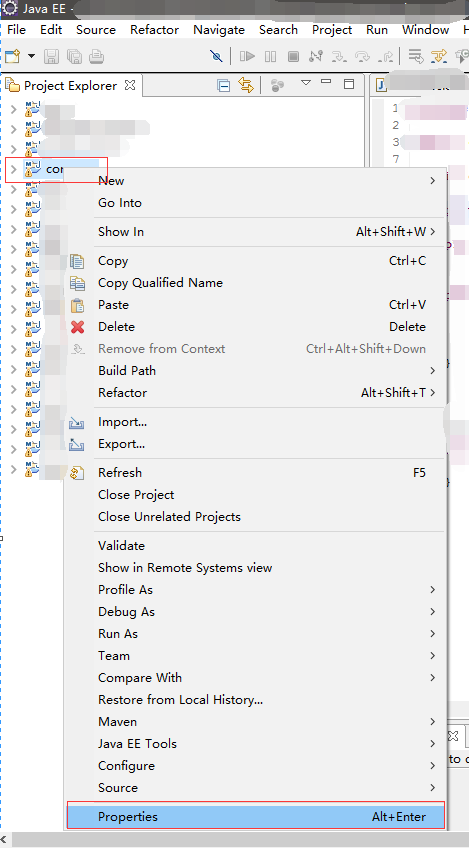Open the Source menu in menu bar

96,30
